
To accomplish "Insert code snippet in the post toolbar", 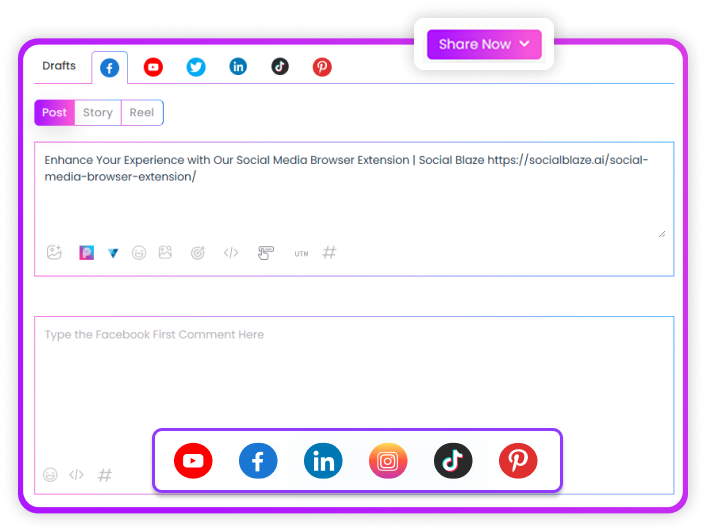I will 231,253.
